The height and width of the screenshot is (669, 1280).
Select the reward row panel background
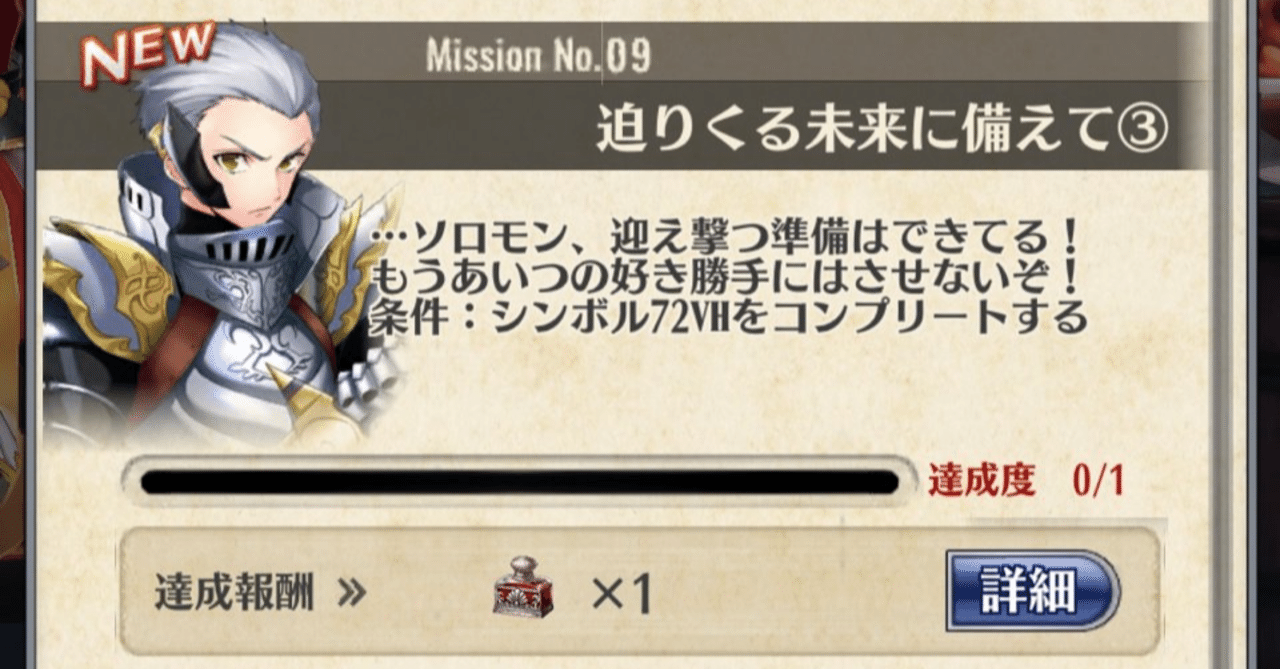click(640, 592)
